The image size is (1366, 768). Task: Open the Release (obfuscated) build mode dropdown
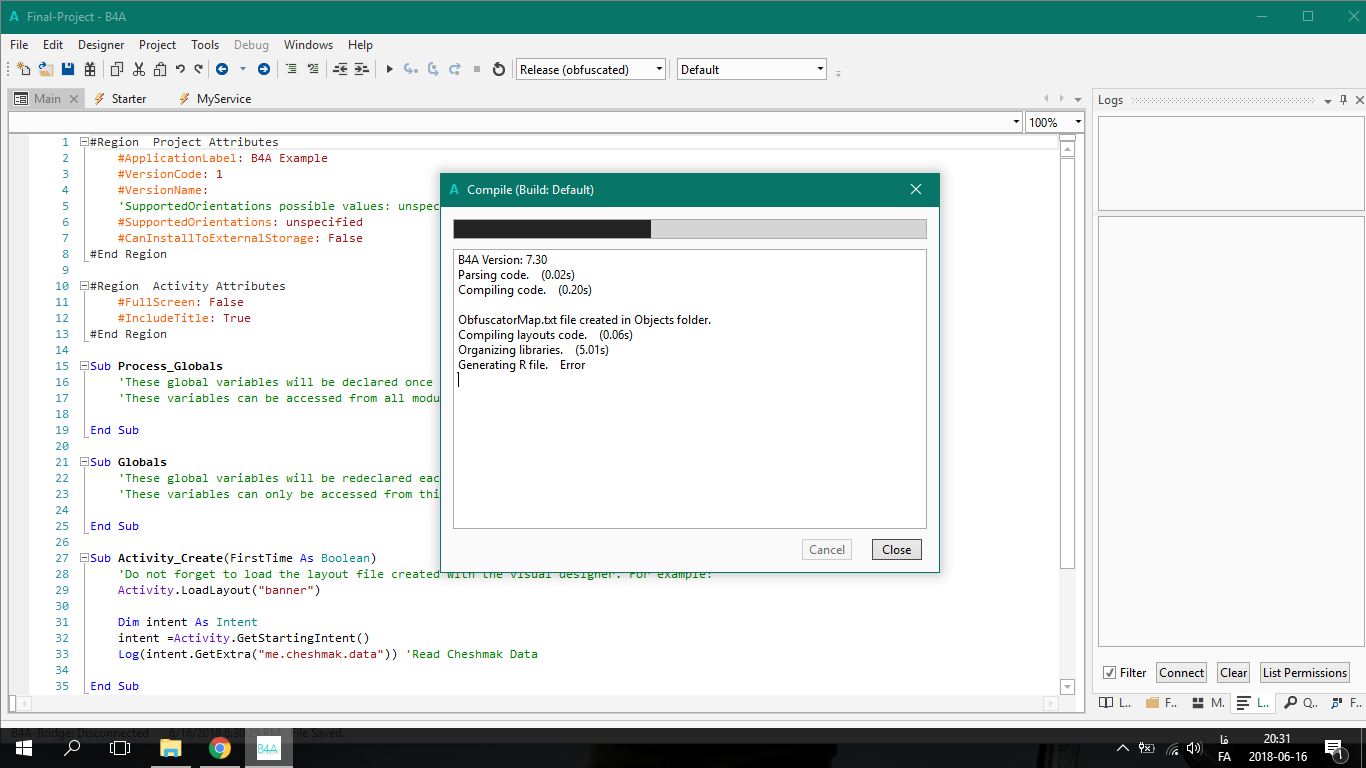[659, 69]
